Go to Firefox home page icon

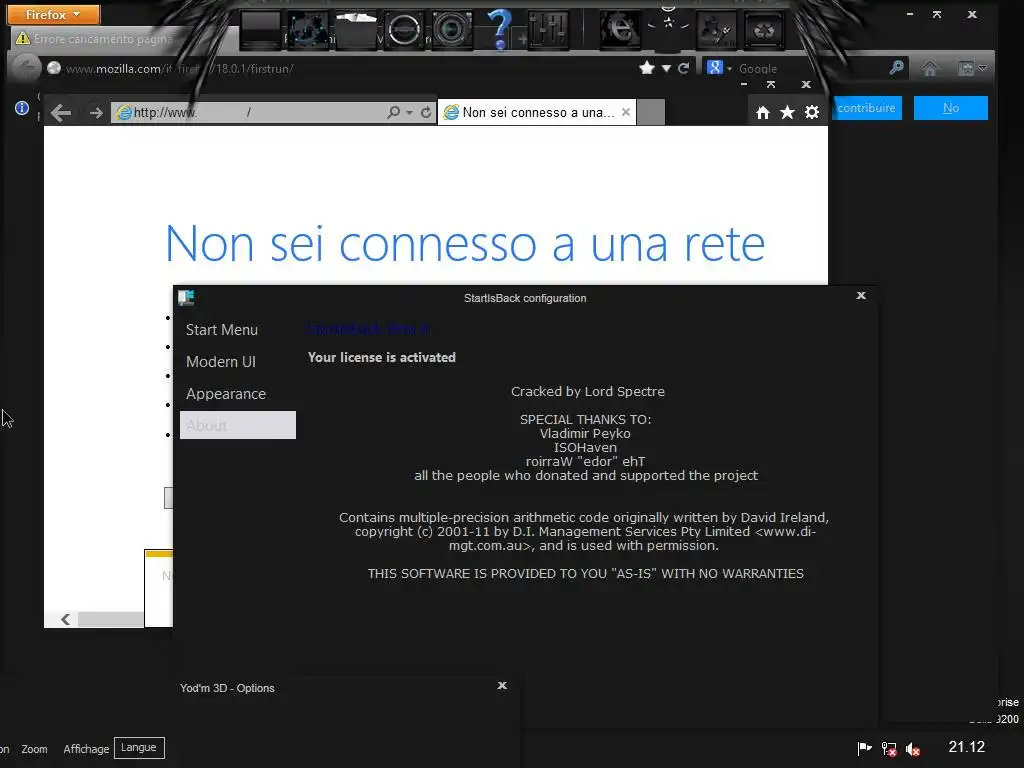click(930, 68)
